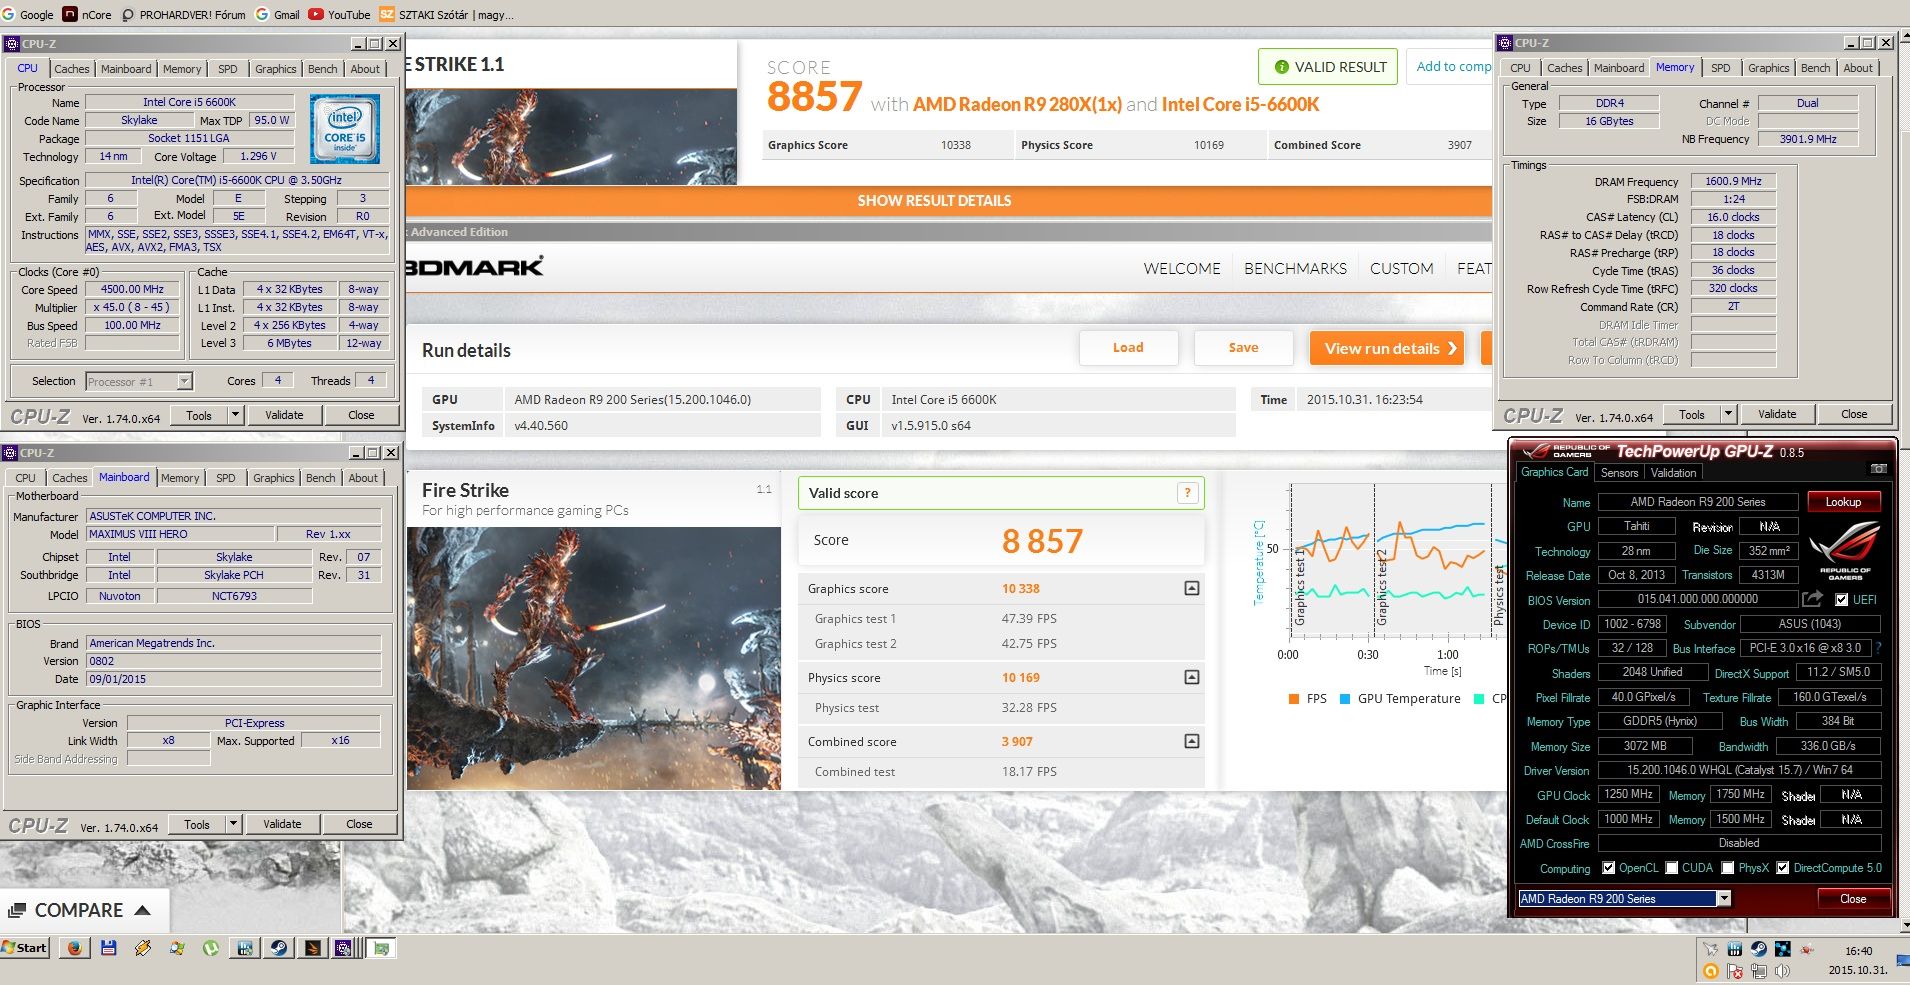The width and height of the screenshot is (1910, 985).
Task: Open the Bench tab in Mainboard CPU-Z window
Action: click(321, 478)
